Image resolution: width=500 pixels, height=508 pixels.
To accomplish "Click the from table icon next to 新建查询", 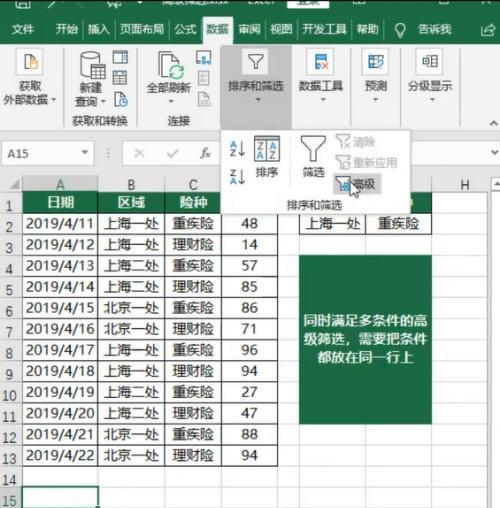I will [x=120, y=77].
